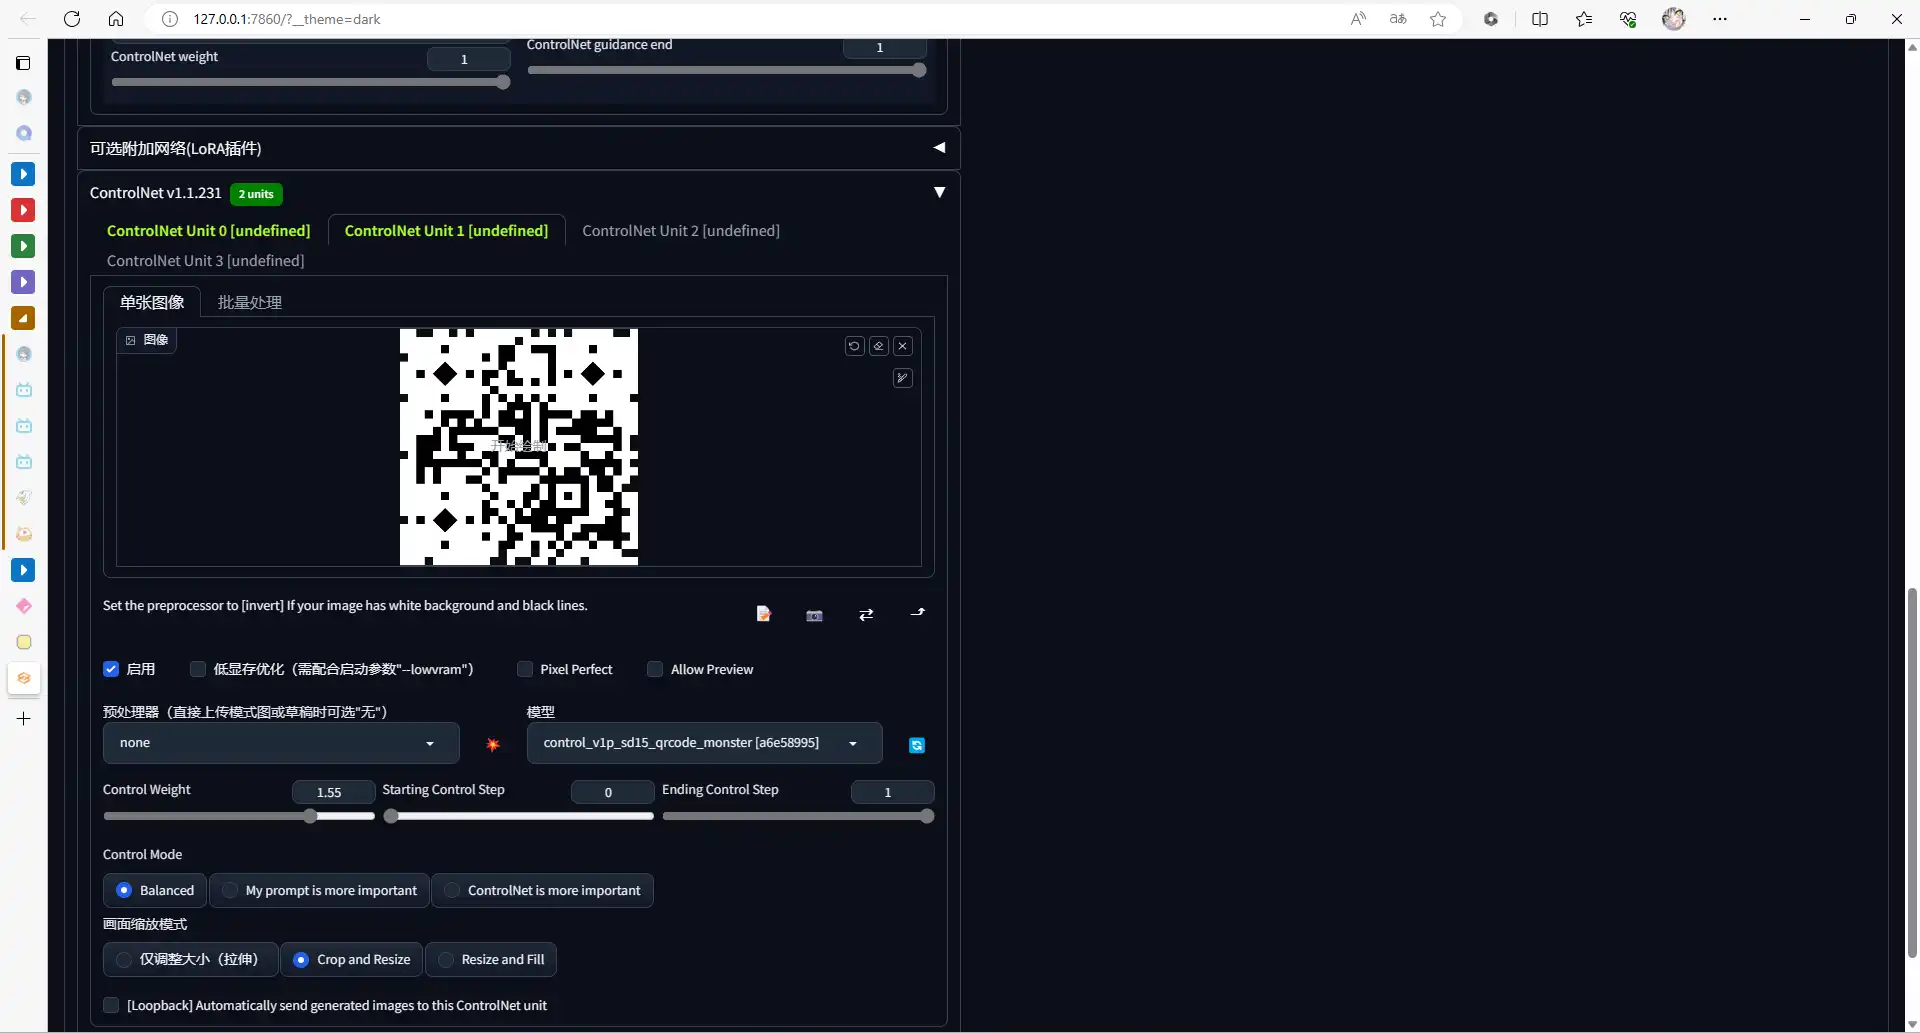The height and width of the screenshot is (1033, 1920).
Task: Refresh the ControlNet model list
Action: pos(916,744)
